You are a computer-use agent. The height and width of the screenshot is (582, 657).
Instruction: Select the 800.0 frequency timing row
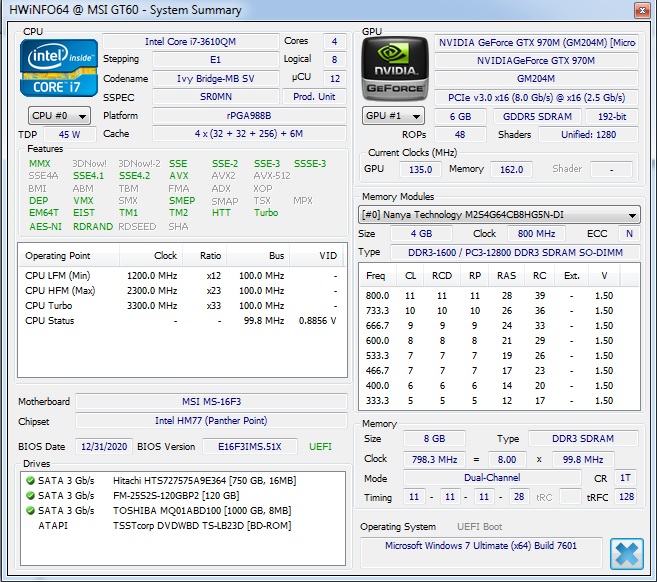[499, 296]
